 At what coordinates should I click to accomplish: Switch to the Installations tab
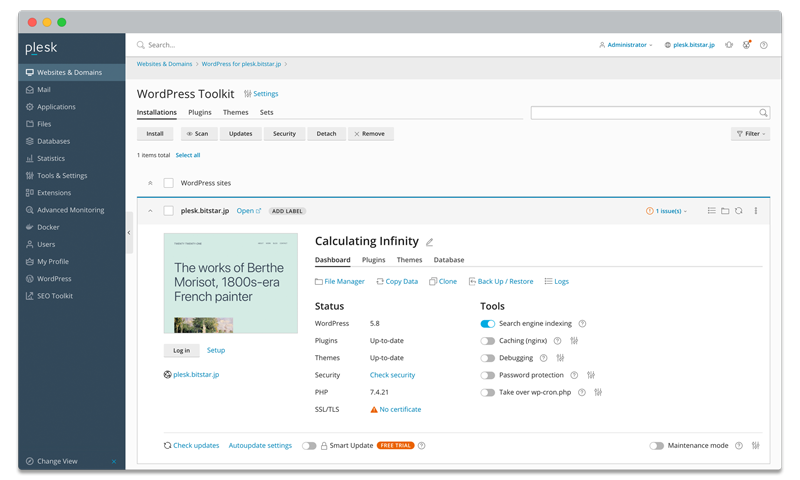tap(157, 112)
